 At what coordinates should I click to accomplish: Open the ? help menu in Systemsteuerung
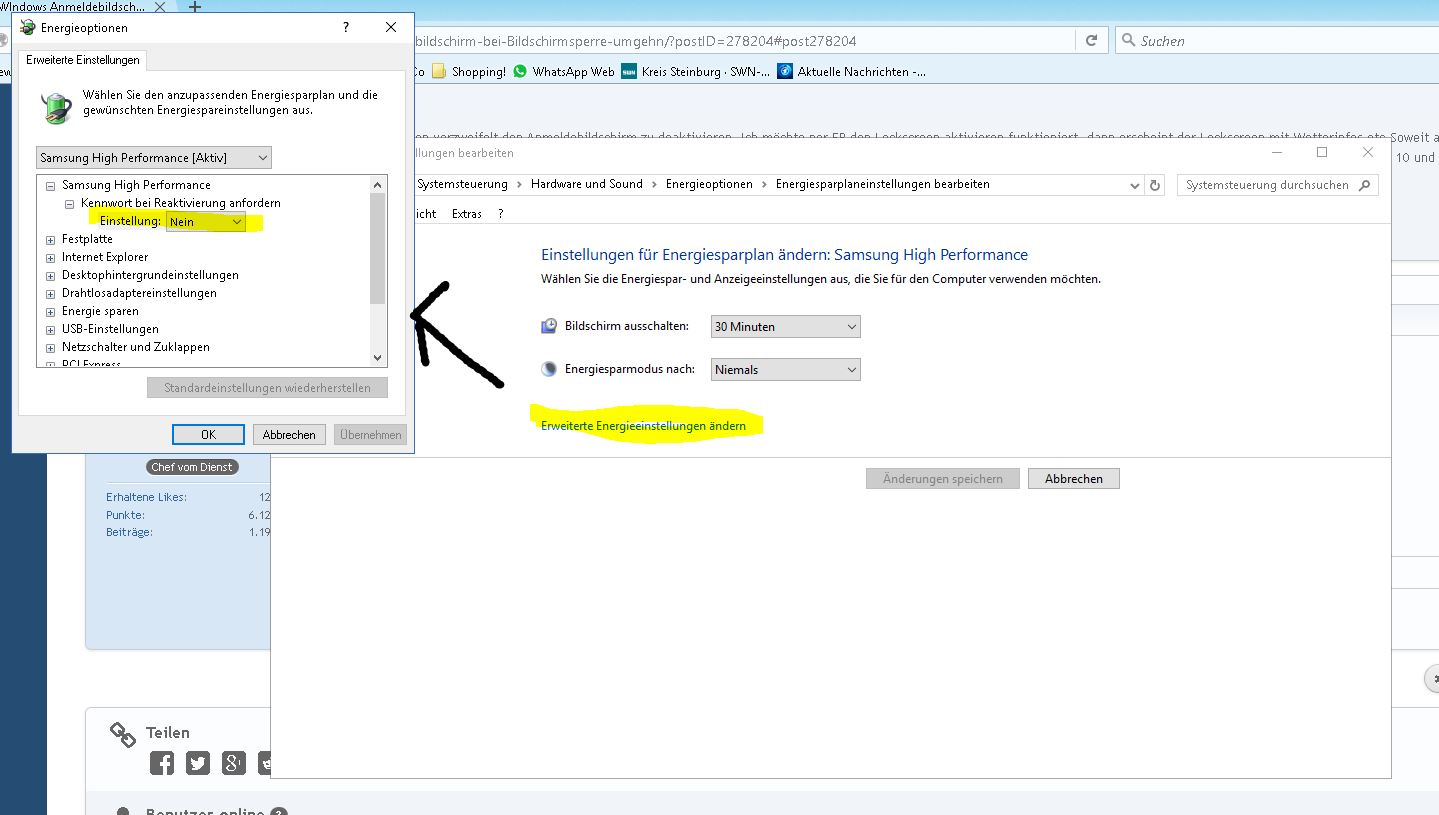501,214
